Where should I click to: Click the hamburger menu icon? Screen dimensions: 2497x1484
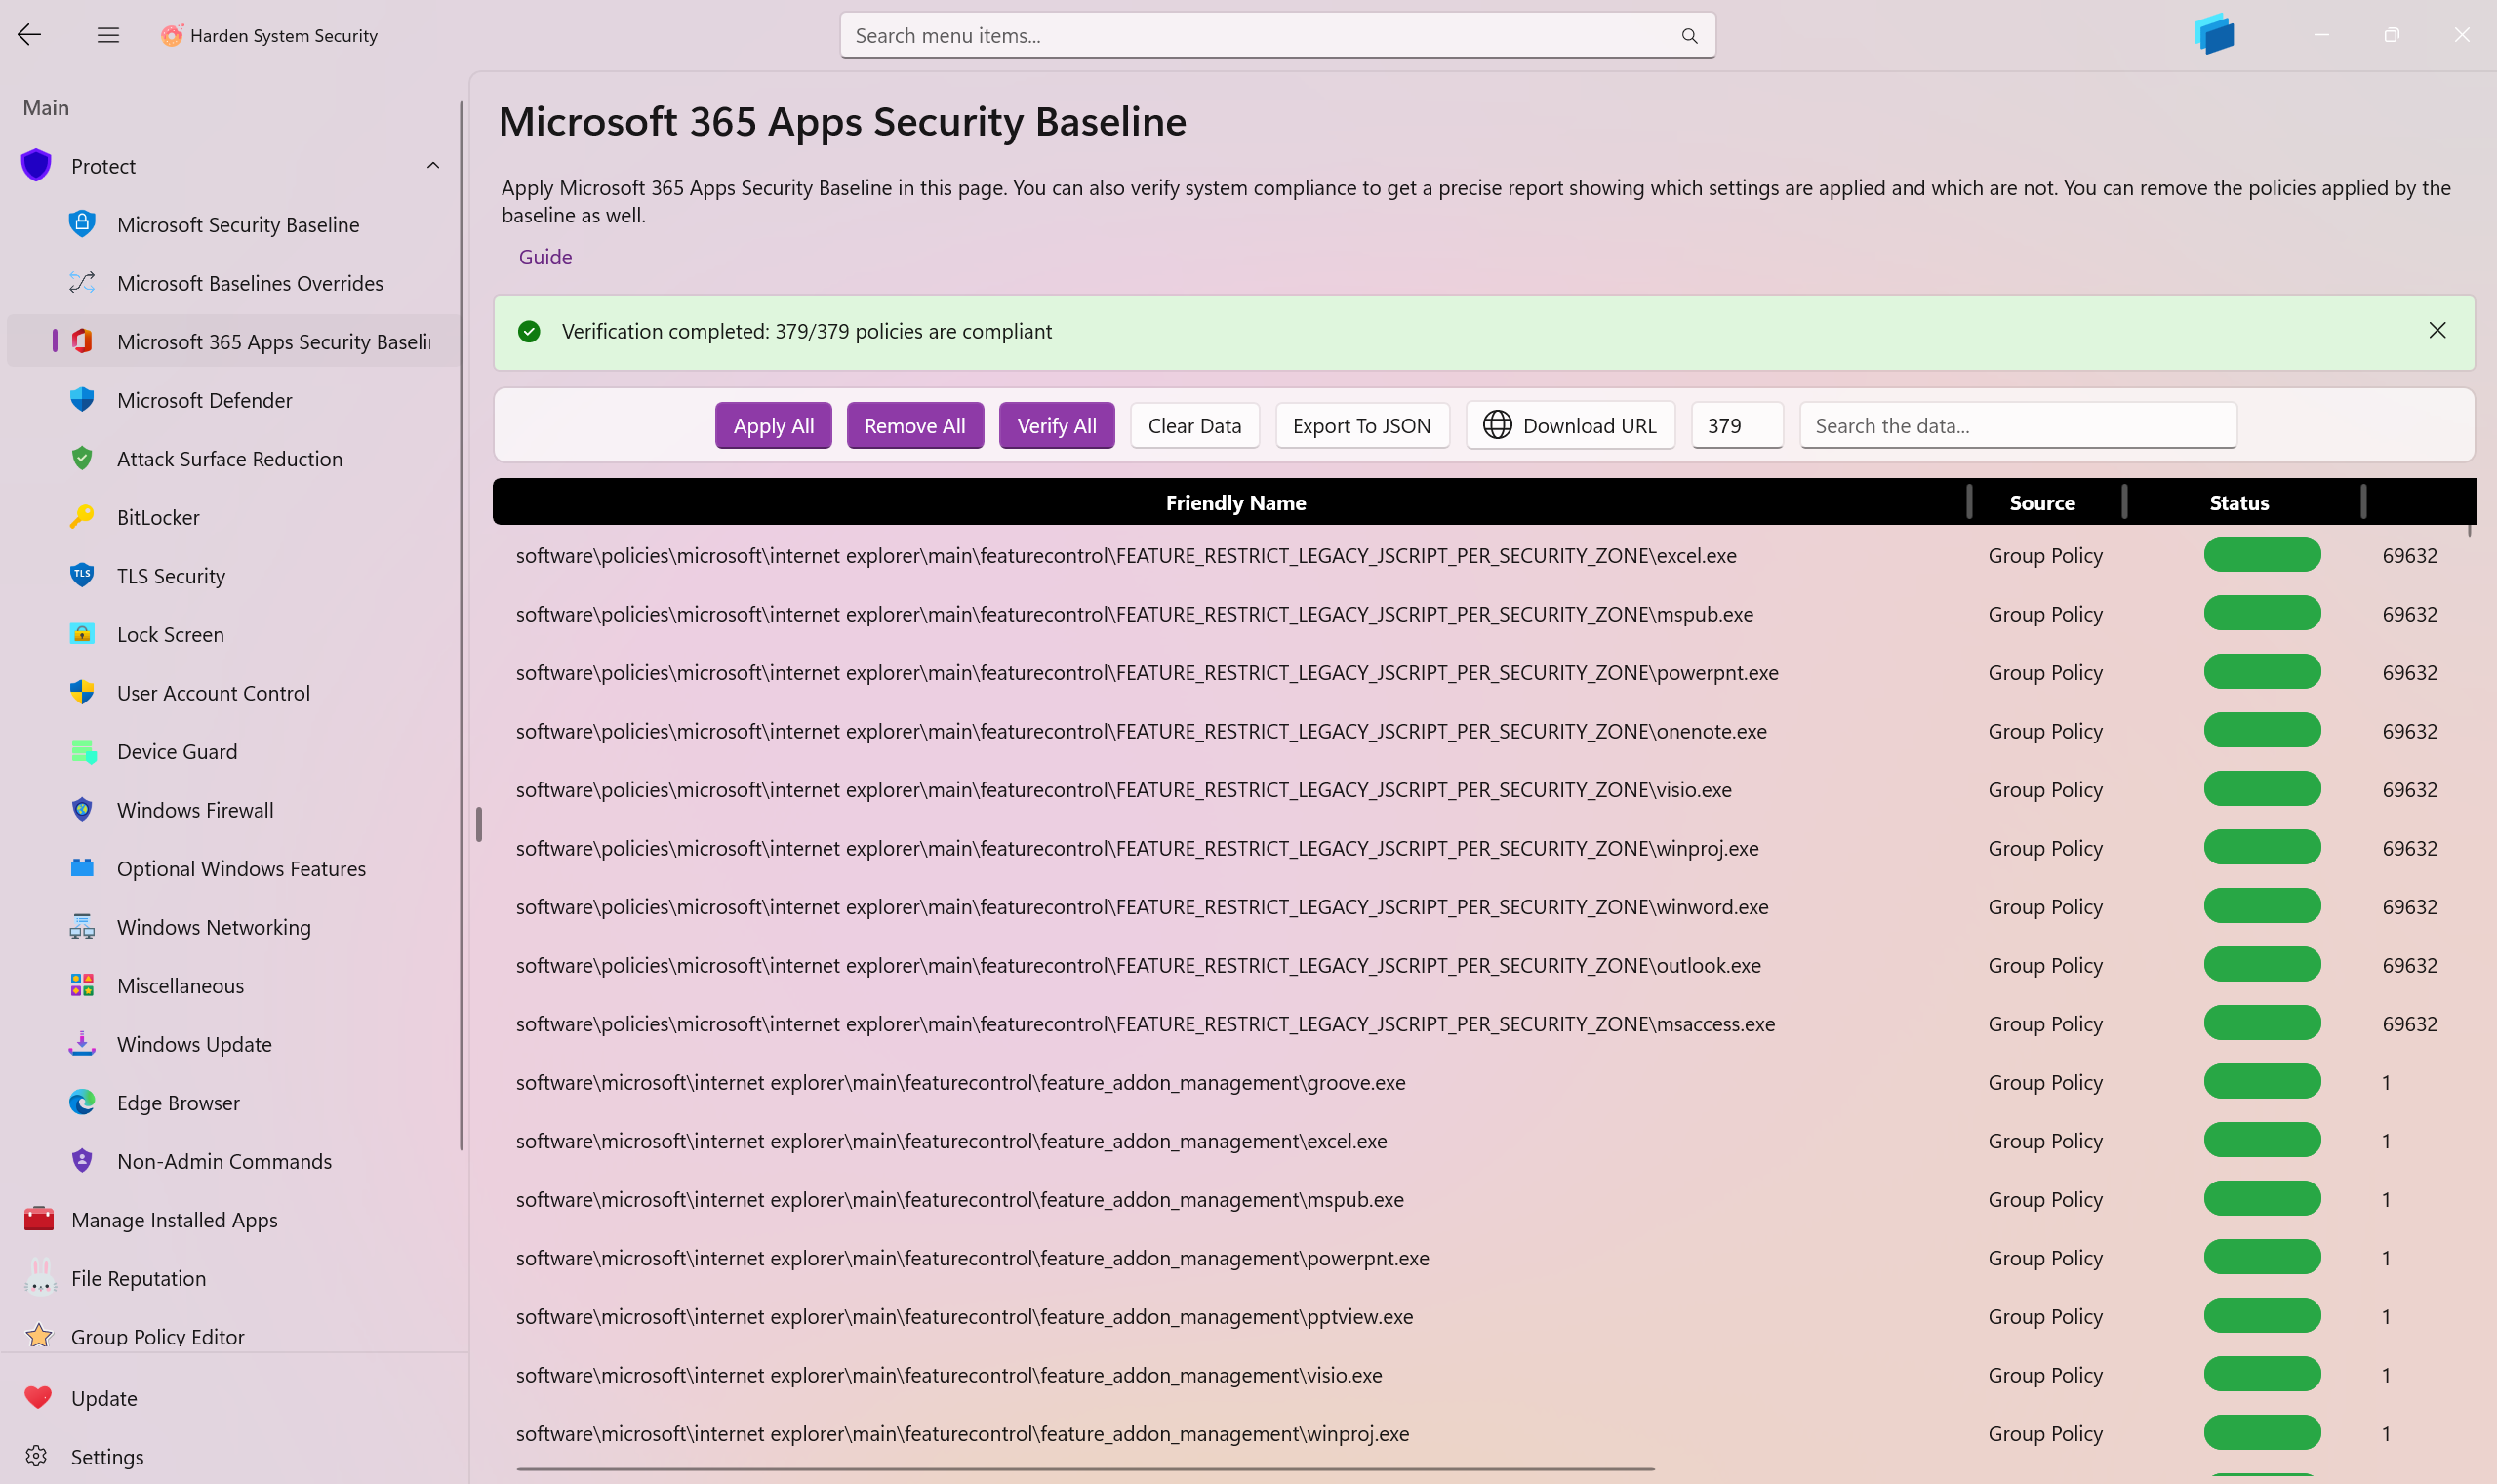click(x=108, y=35)
